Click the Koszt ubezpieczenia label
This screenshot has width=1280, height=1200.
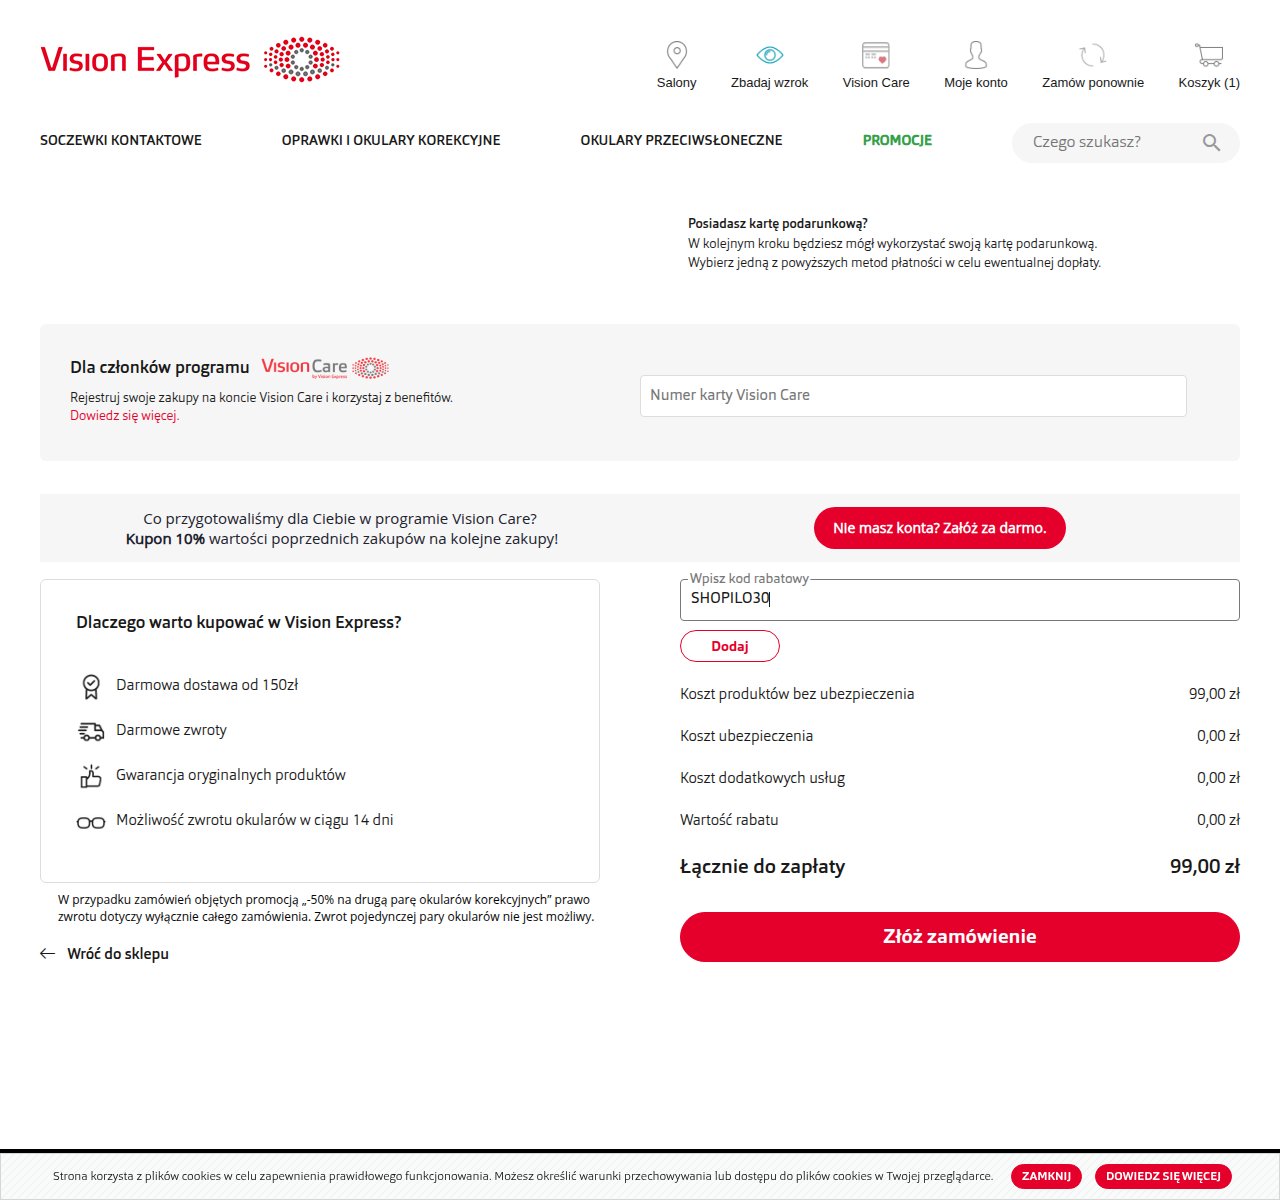coord(747,736)
